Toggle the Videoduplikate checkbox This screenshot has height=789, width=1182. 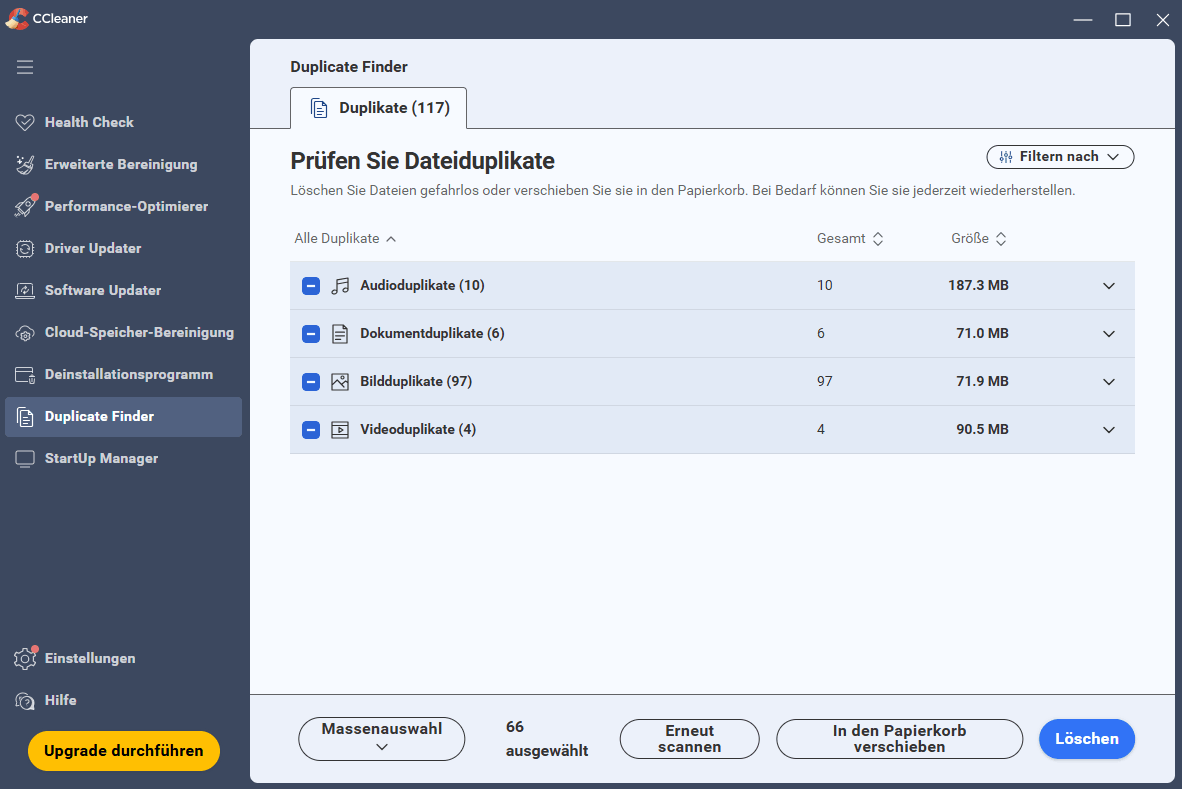311,430
